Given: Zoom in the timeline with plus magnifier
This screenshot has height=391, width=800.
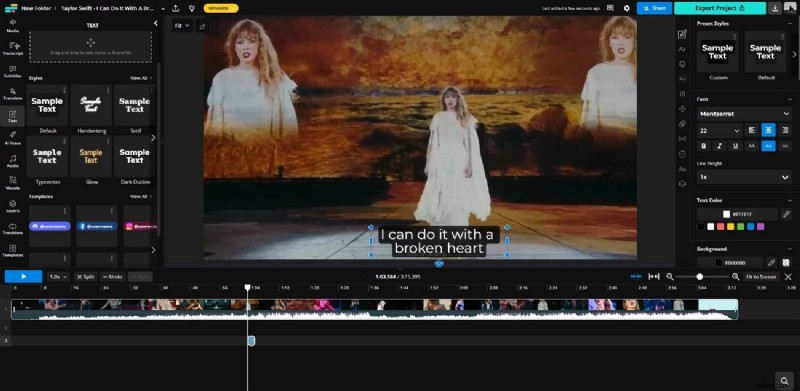Looking at the screenshot, I should point(735,276).
